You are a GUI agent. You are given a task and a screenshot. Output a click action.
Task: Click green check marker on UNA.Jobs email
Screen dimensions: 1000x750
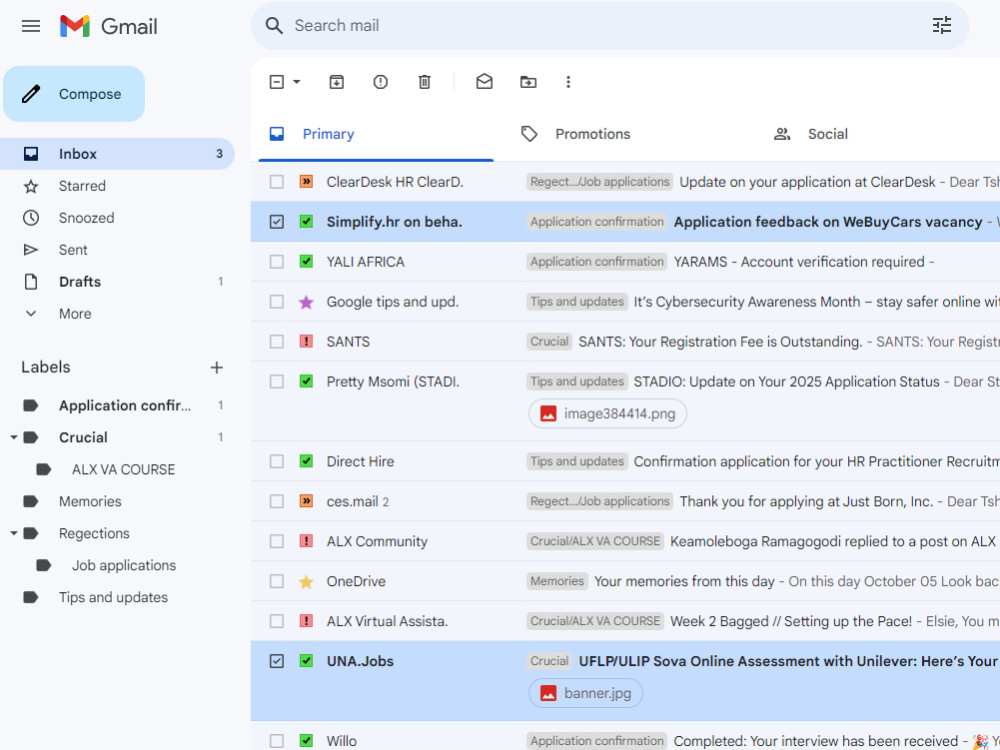[306, 661]
